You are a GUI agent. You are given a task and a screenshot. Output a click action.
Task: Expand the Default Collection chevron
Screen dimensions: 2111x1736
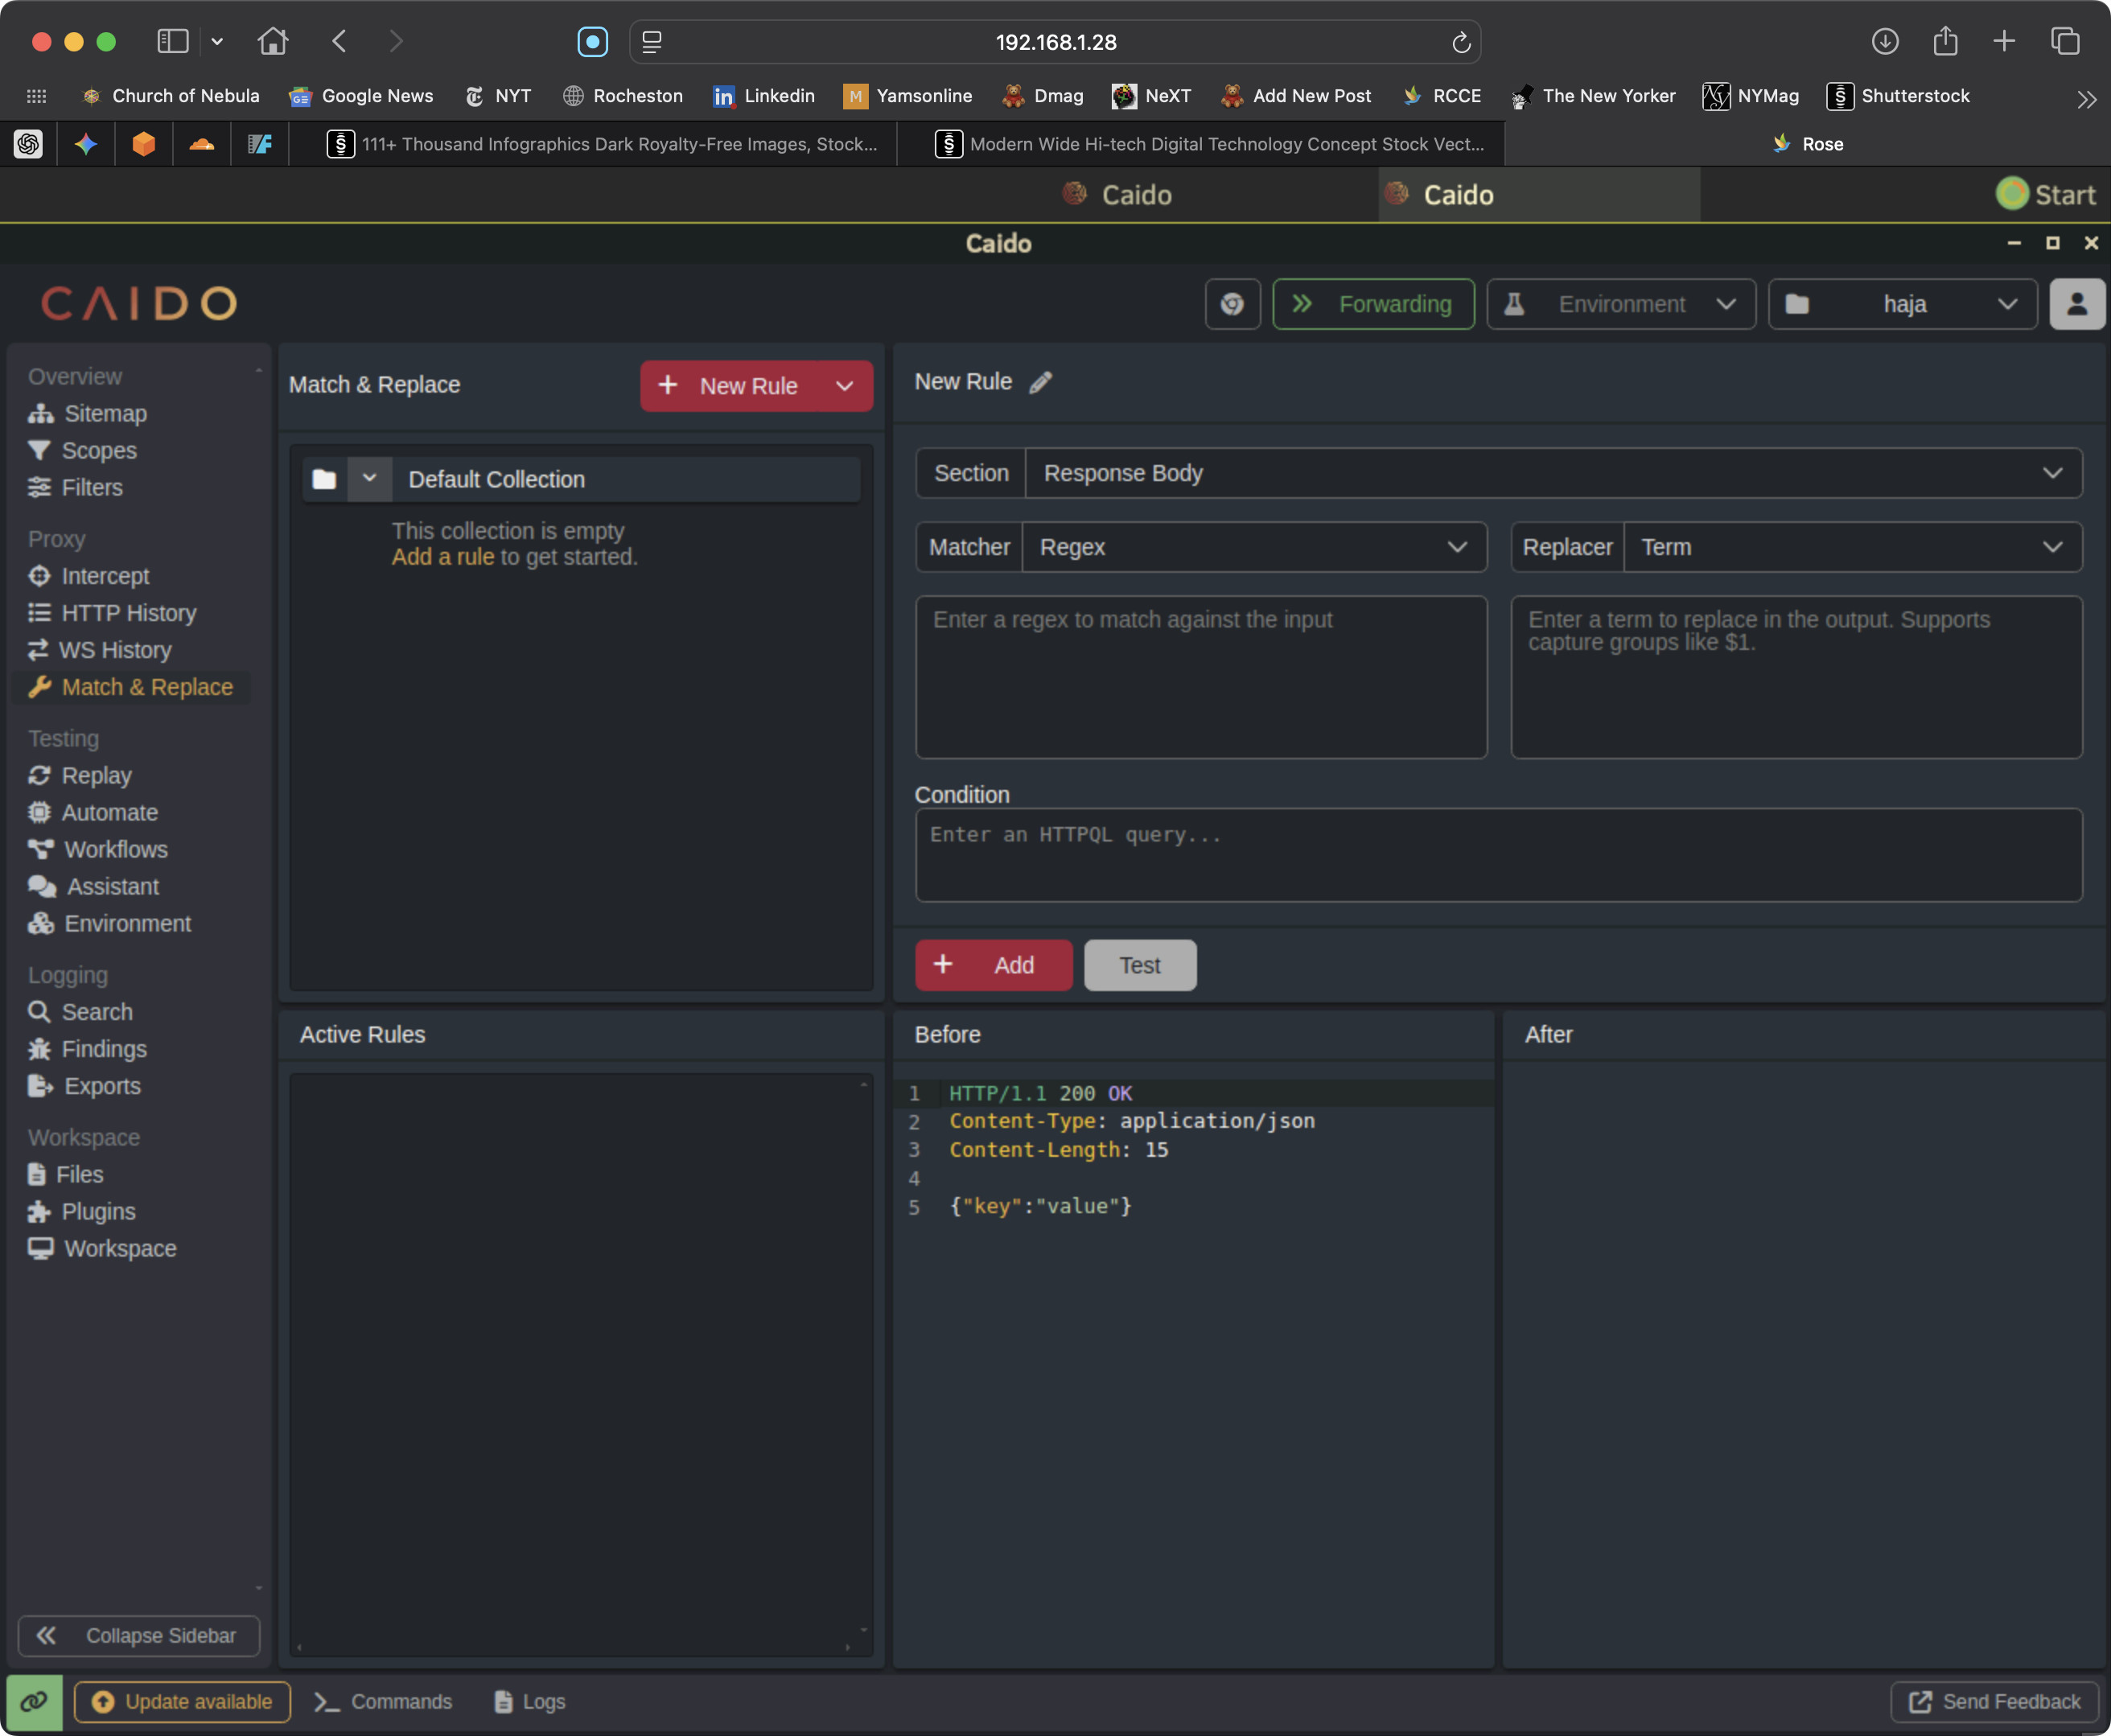click(369, 479)
